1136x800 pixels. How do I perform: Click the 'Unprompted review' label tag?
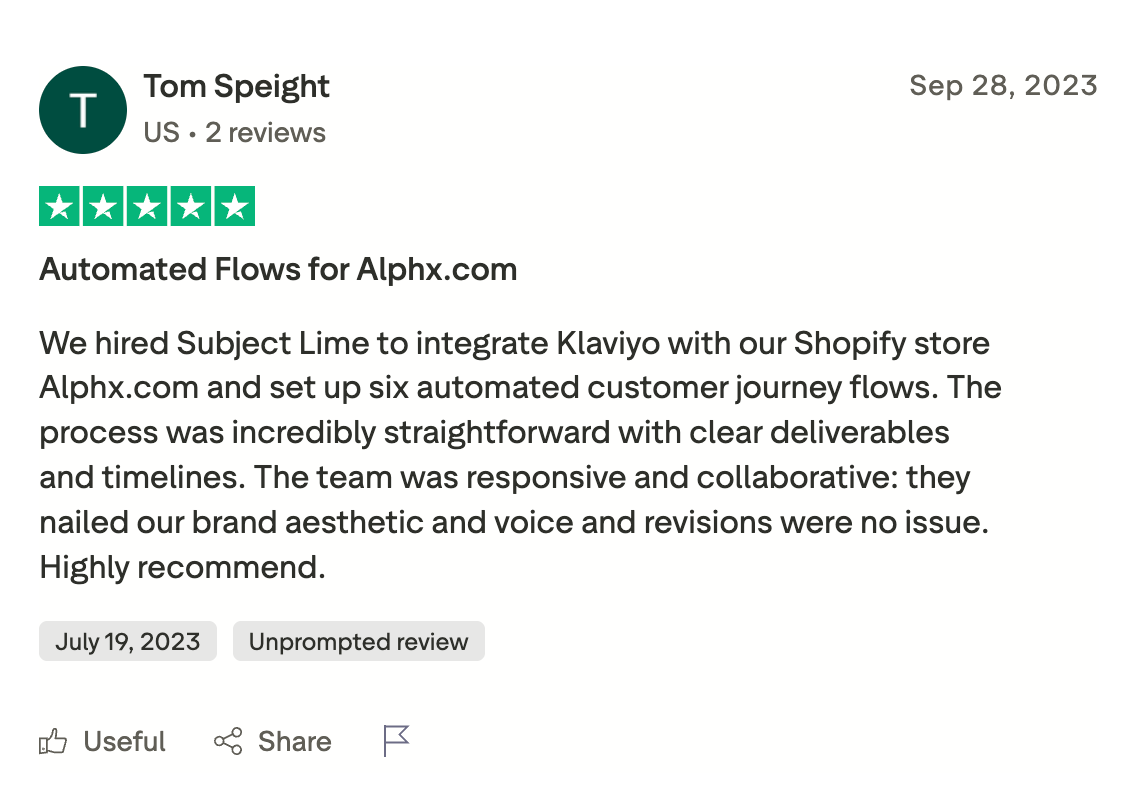pos(358,641)
